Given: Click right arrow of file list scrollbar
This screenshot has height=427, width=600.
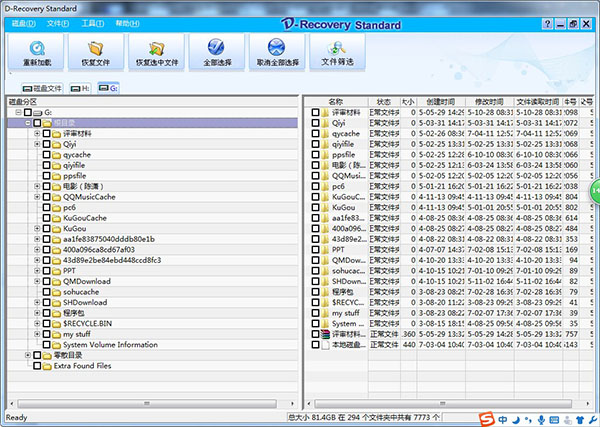Looking at the screenshot, I should click(x=587, y=404).
